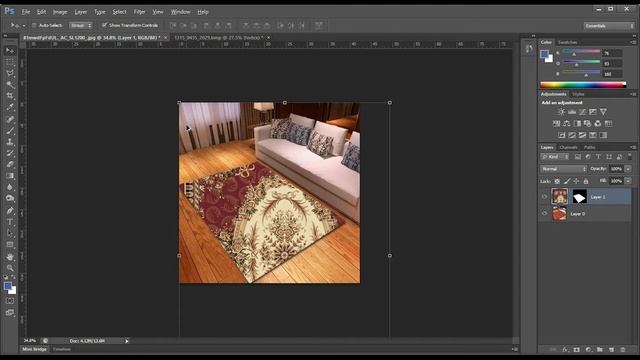Screen dimensions: 640x360
Task: Toggle lock transparent pixels
Action: click(557, 181)
